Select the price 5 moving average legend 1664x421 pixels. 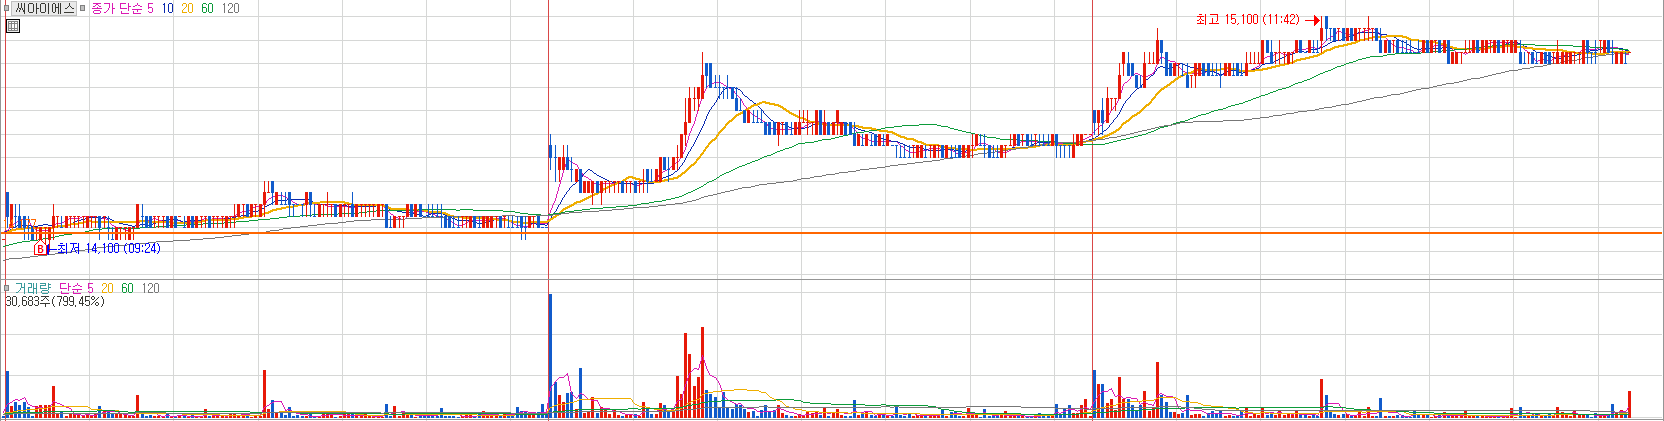pos(150,8)
